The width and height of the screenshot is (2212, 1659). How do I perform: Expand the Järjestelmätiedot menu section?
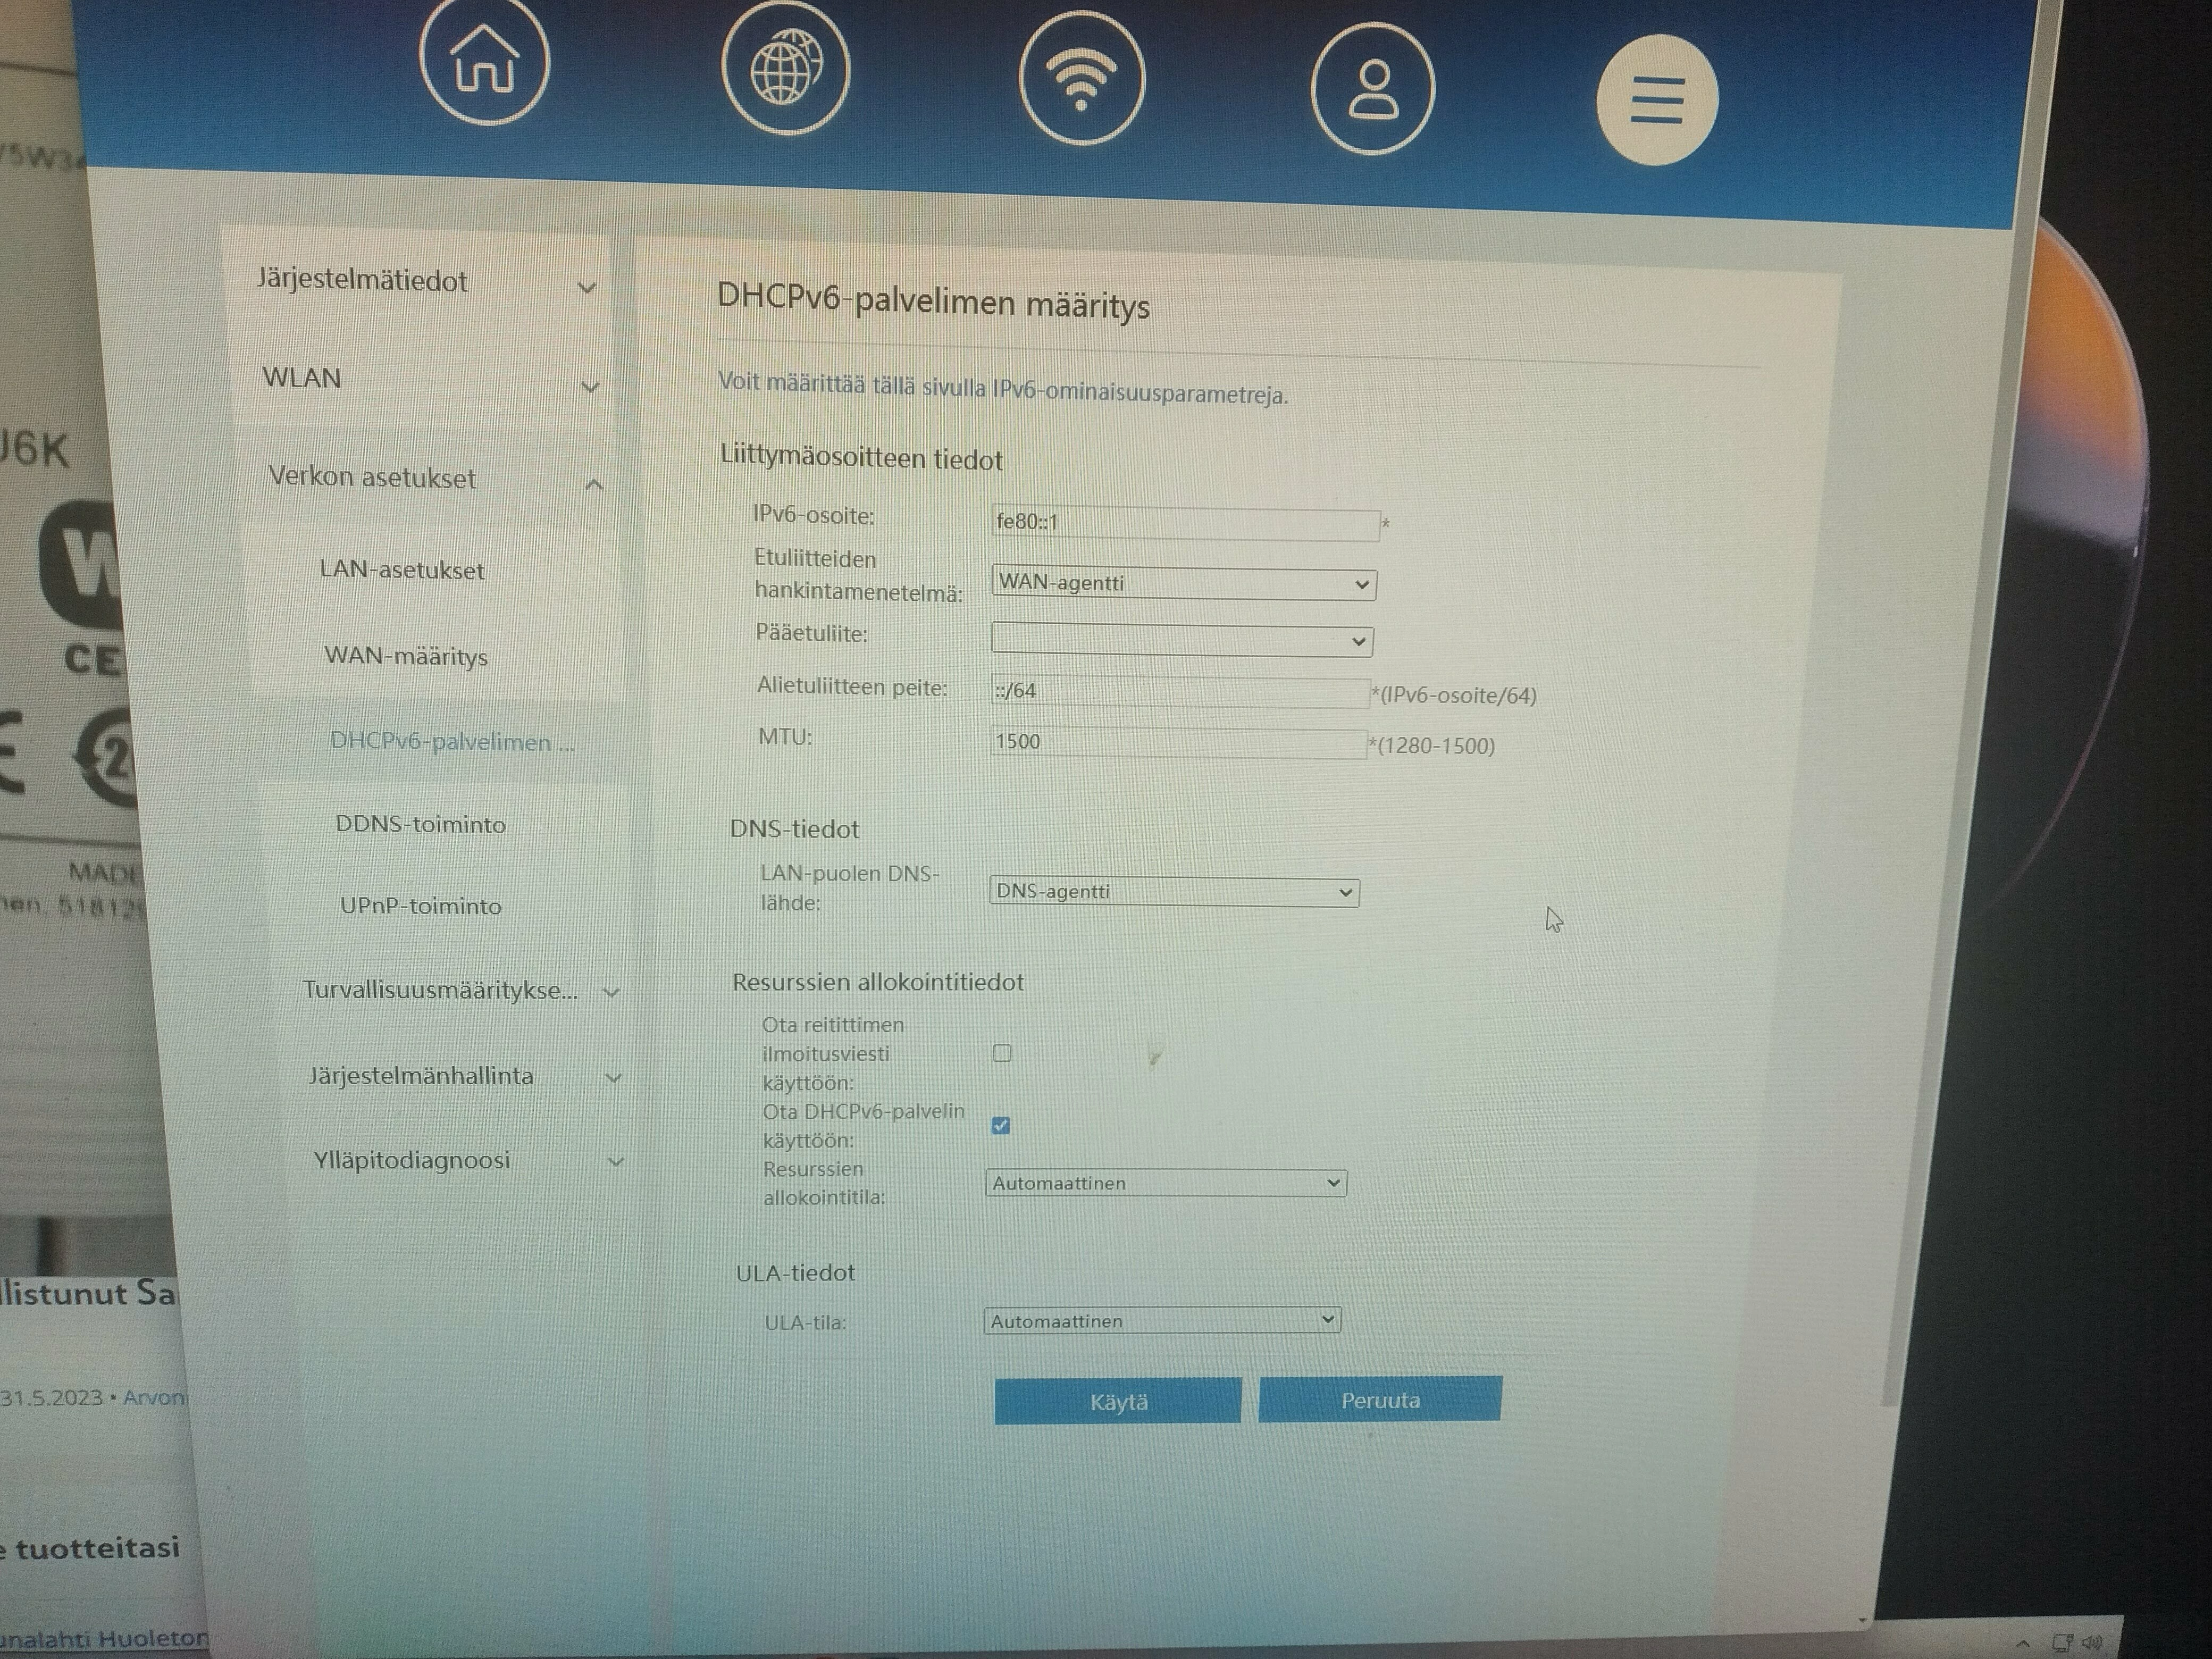click(x=425, y=283)
